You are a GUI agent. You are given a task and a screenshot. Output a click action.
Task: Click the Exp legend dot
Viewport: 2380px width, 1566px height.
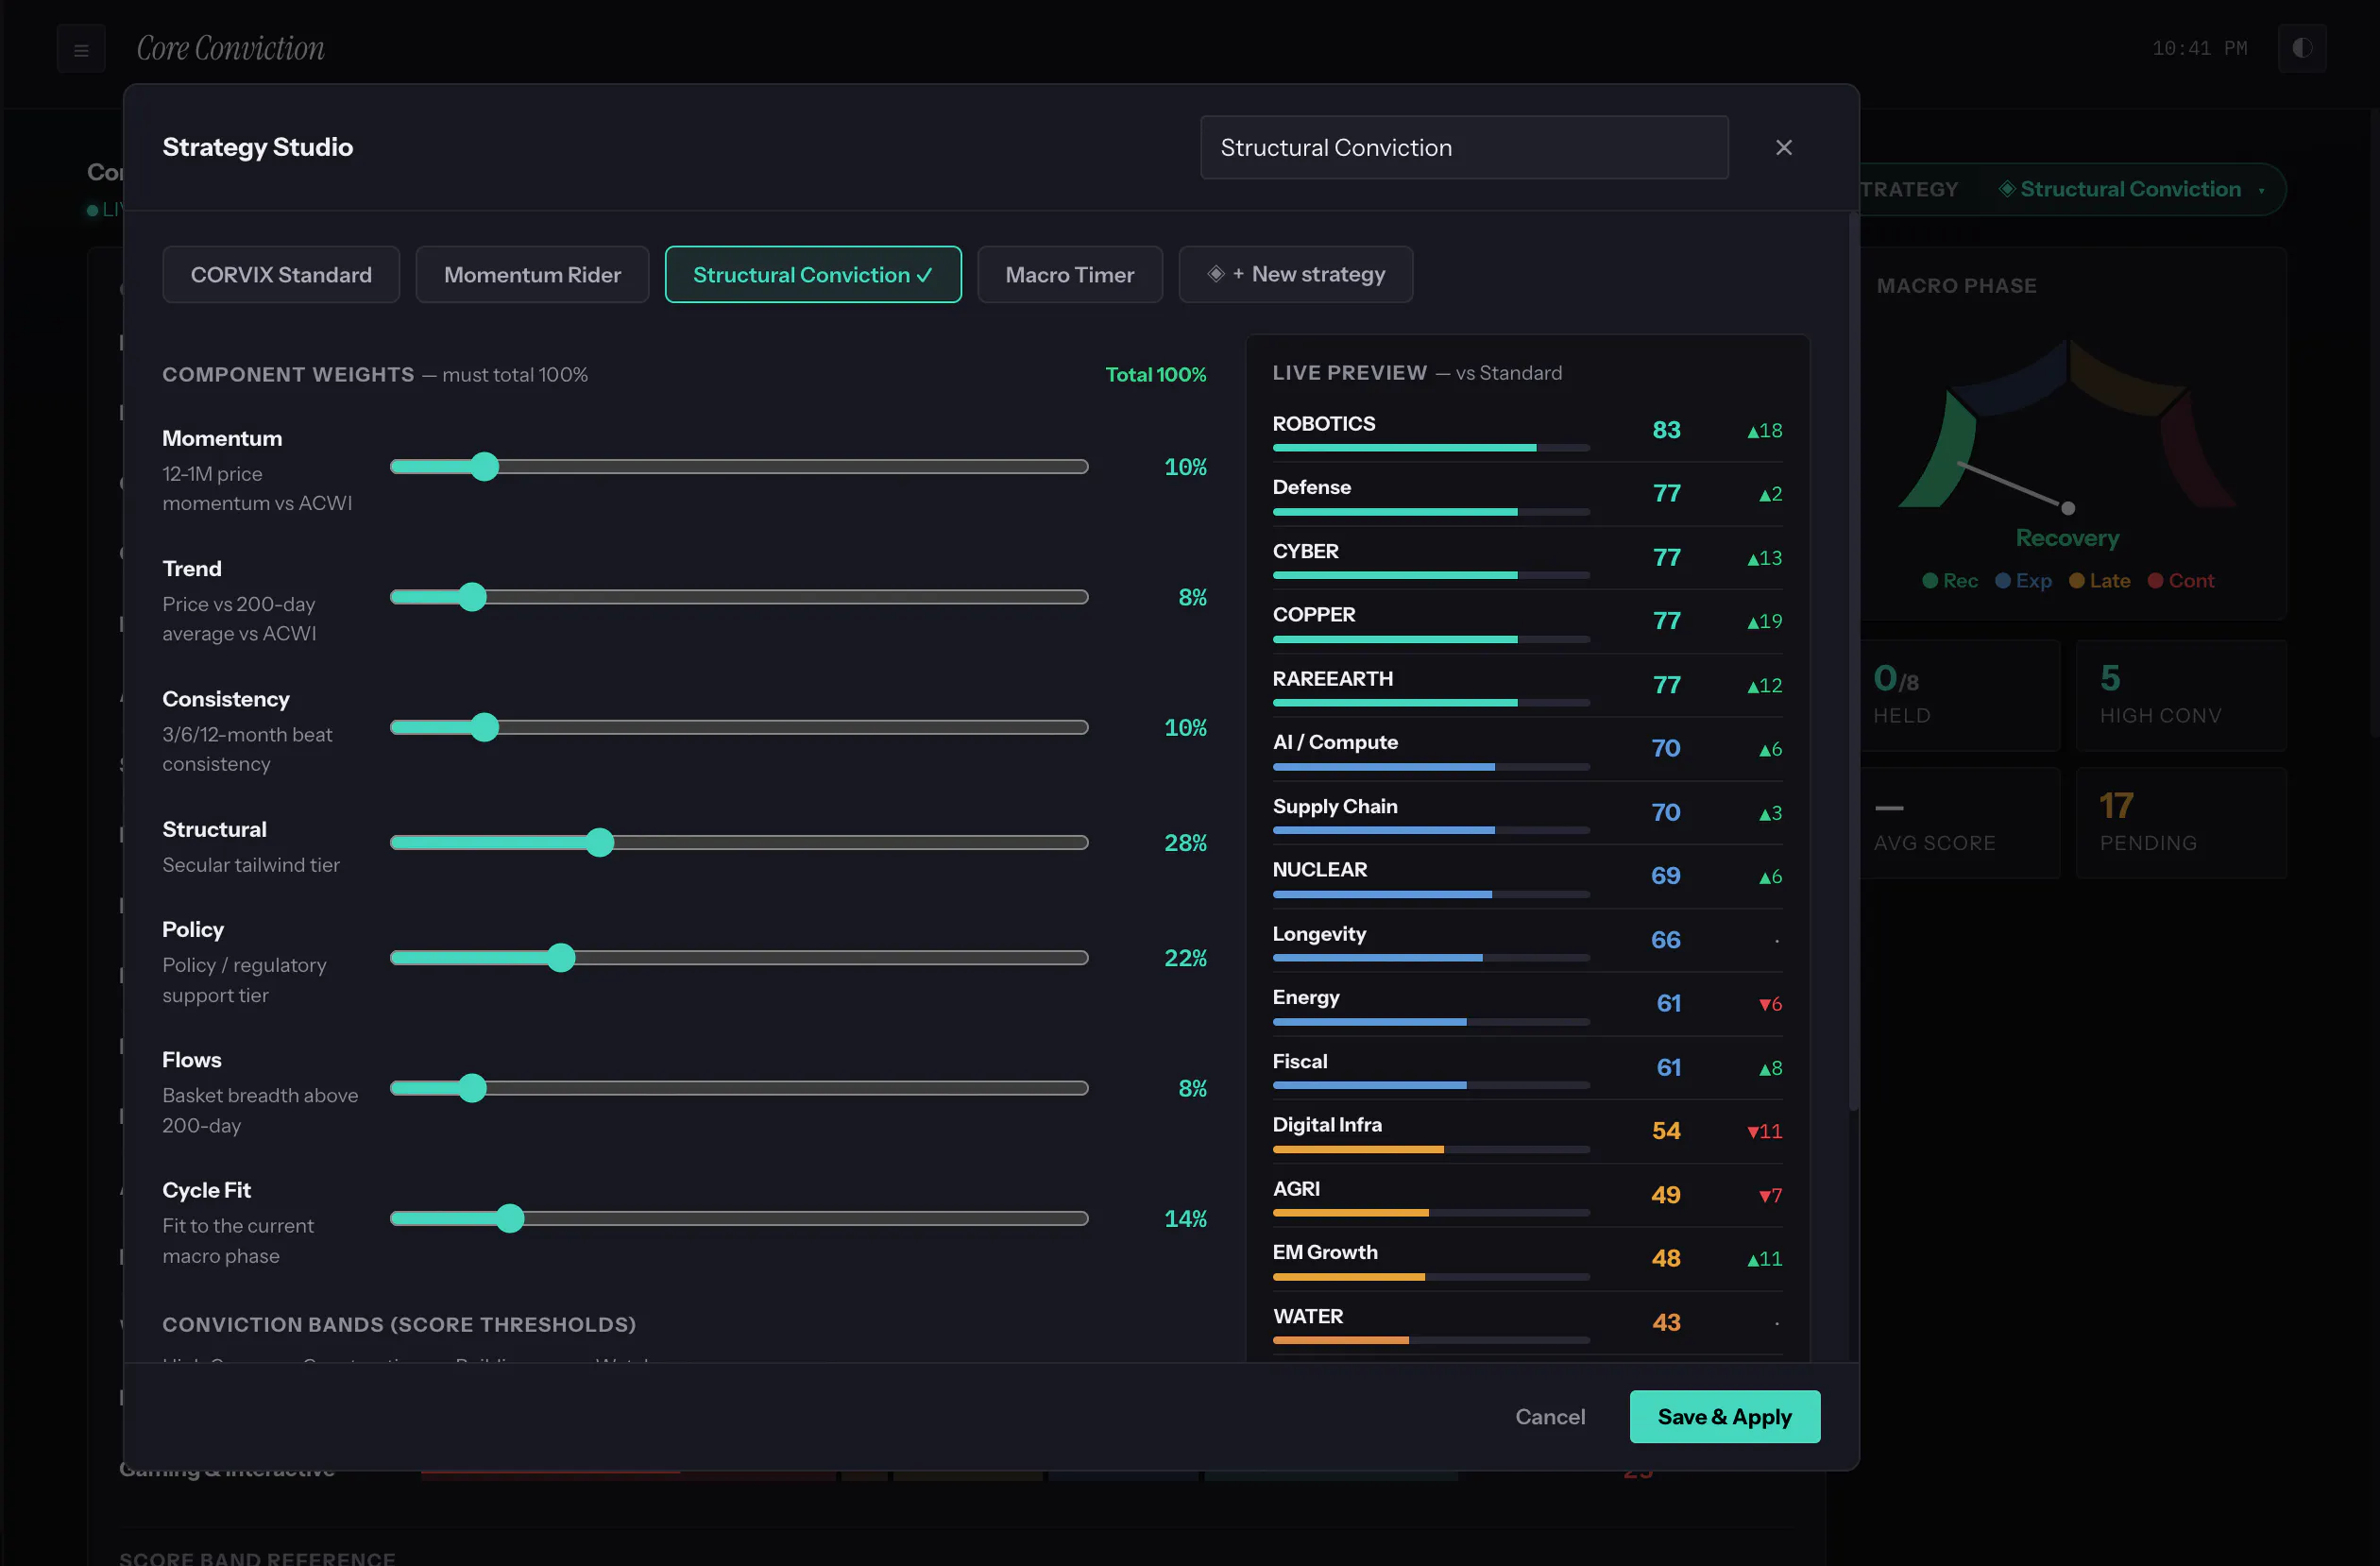2002,581
